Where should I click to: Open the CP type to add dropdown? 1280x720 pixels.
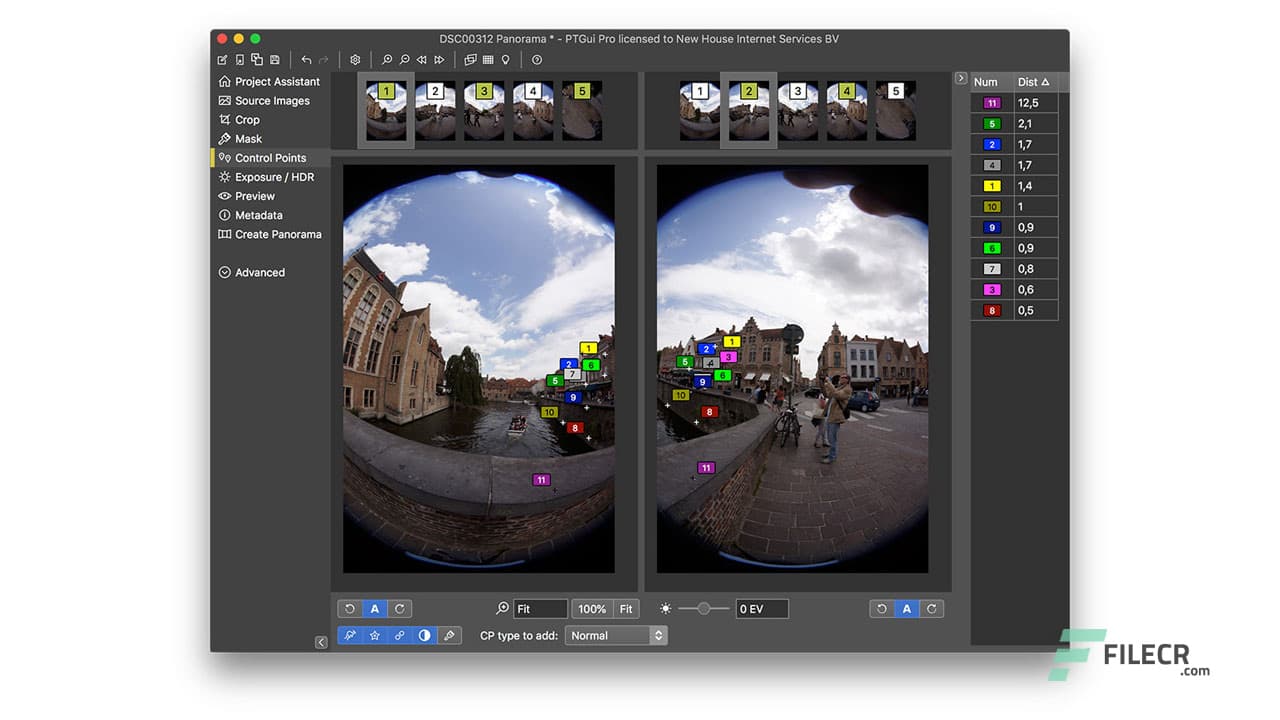coord(615,635)
